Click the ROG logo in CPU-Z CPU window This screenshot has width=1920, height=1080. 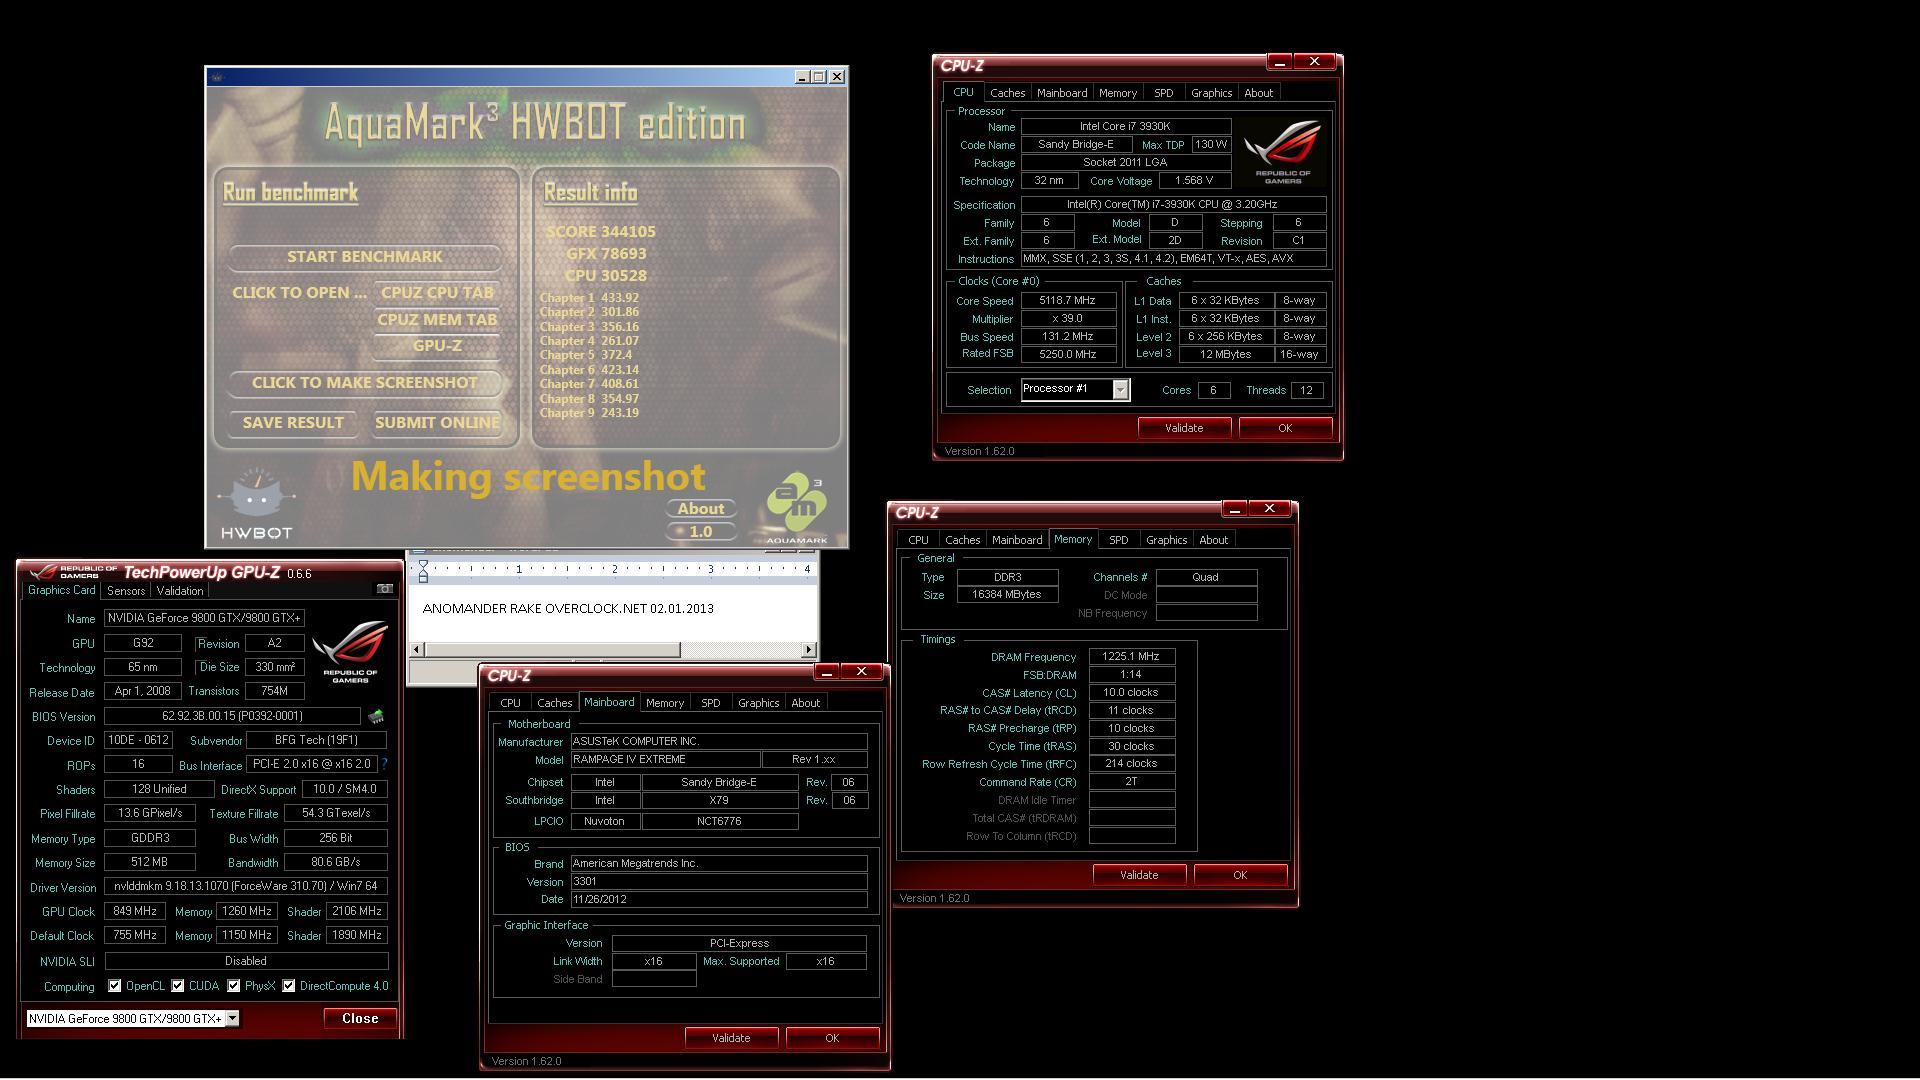(x=1282, y=152)
